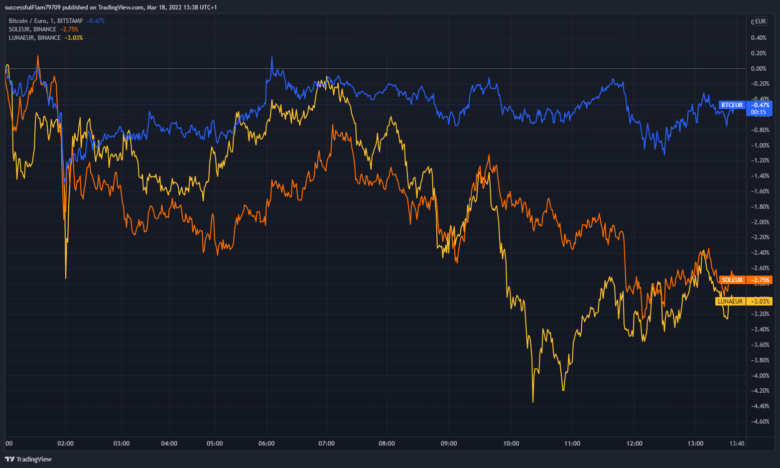The height and width of the screenshot is (468, 780).
Task: Click the TradingView logo at the bottom
Action: (28, 459)
